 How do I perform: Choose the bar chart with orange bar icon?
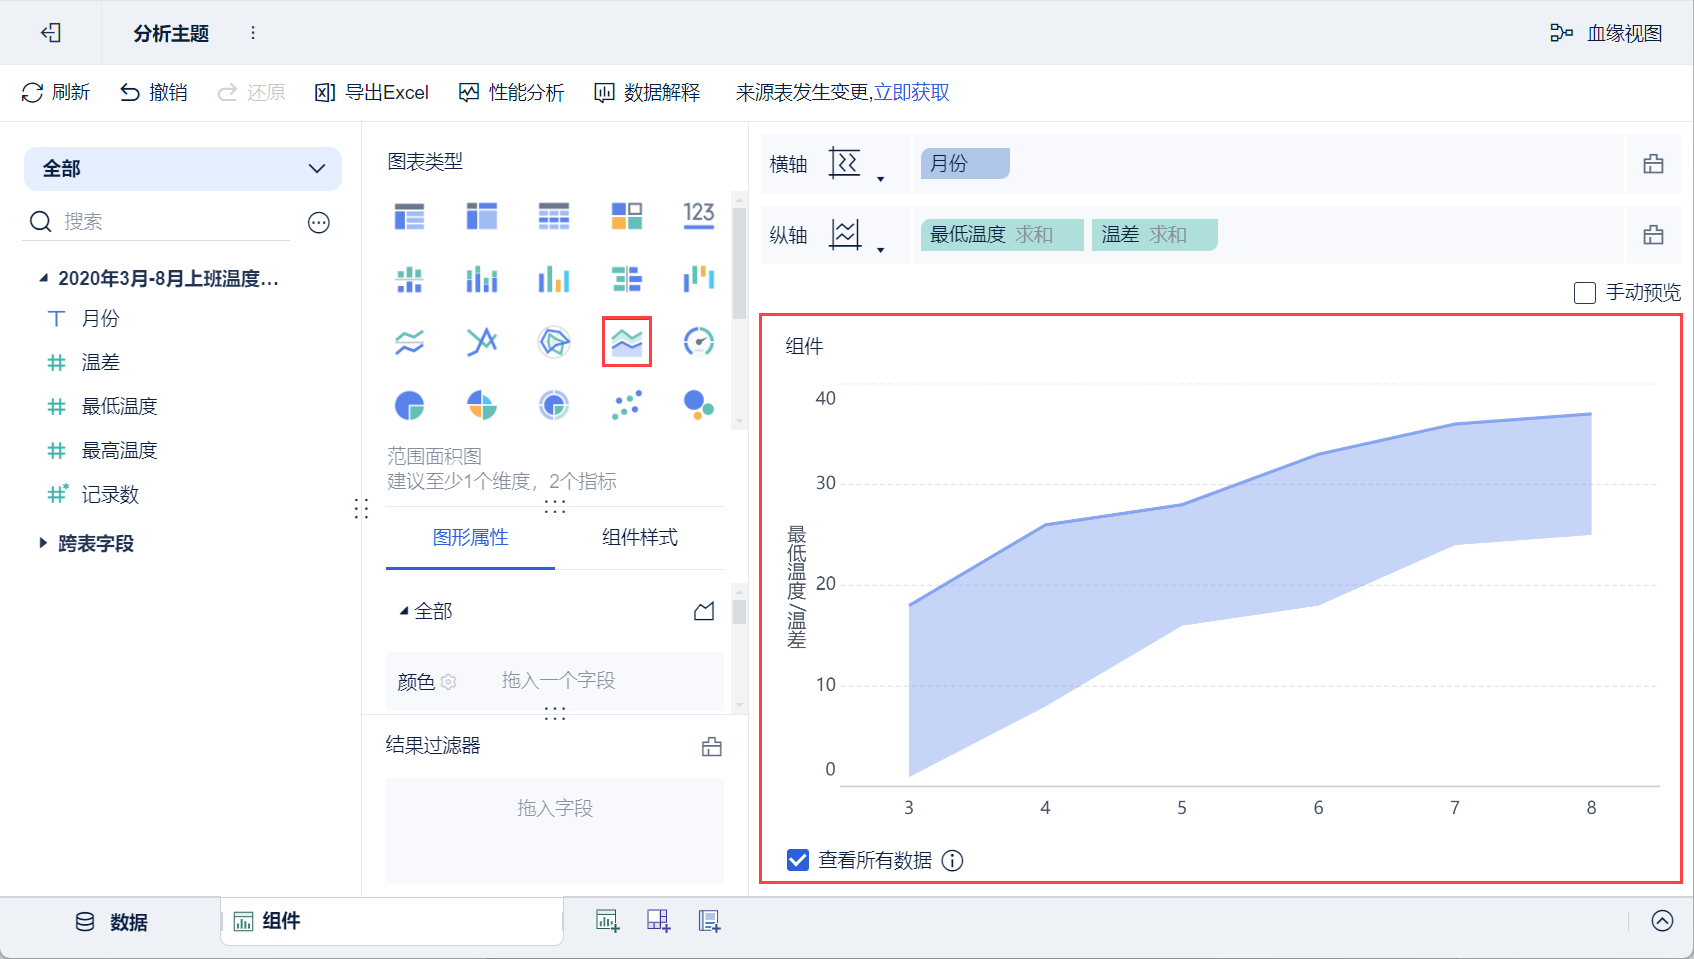pos(554,279)
